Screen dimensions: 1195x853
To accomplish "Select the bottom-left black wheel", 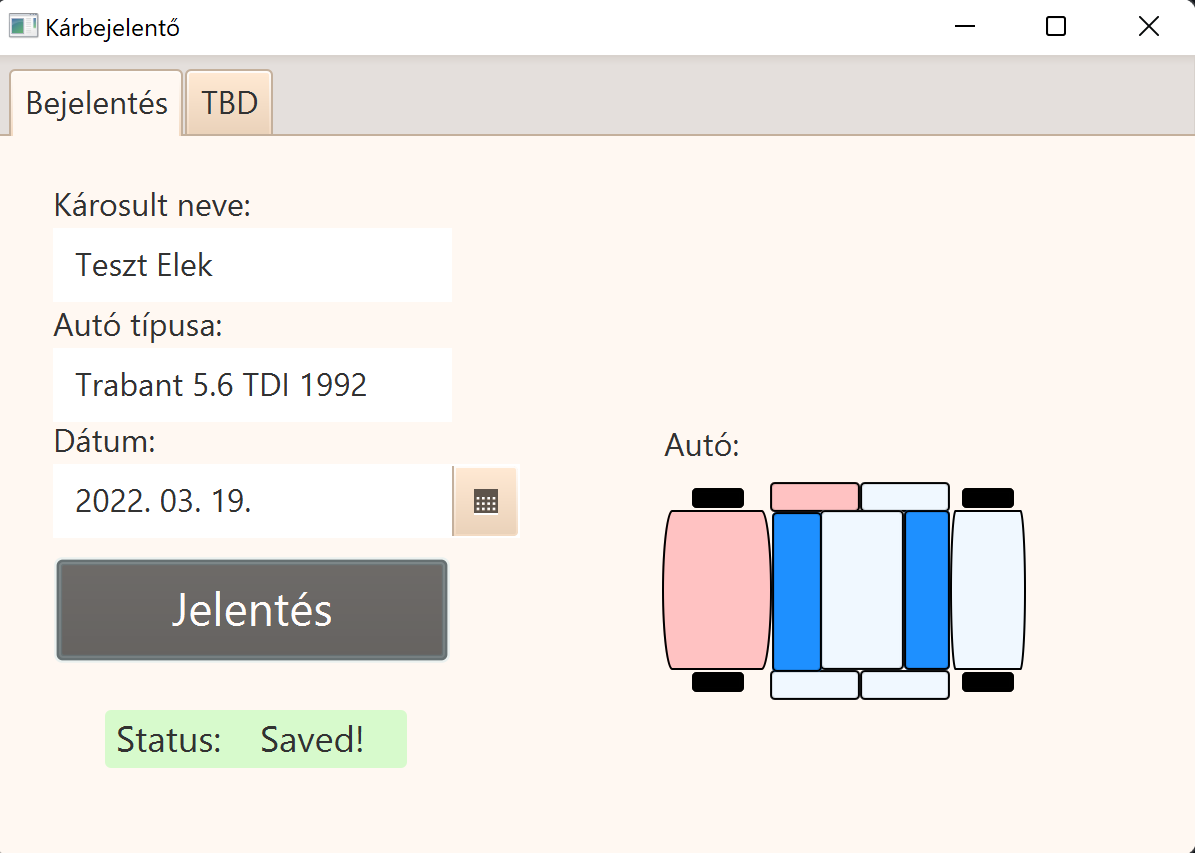I will click(x=718, y=682).
